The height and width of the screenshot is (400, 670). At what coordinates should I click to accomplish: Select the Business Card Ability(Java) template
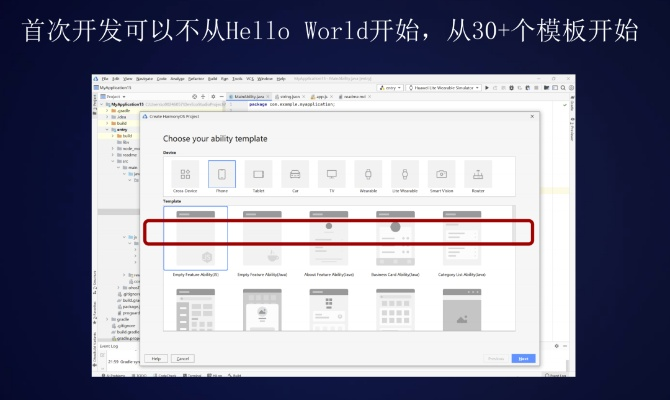click(395, 242)
